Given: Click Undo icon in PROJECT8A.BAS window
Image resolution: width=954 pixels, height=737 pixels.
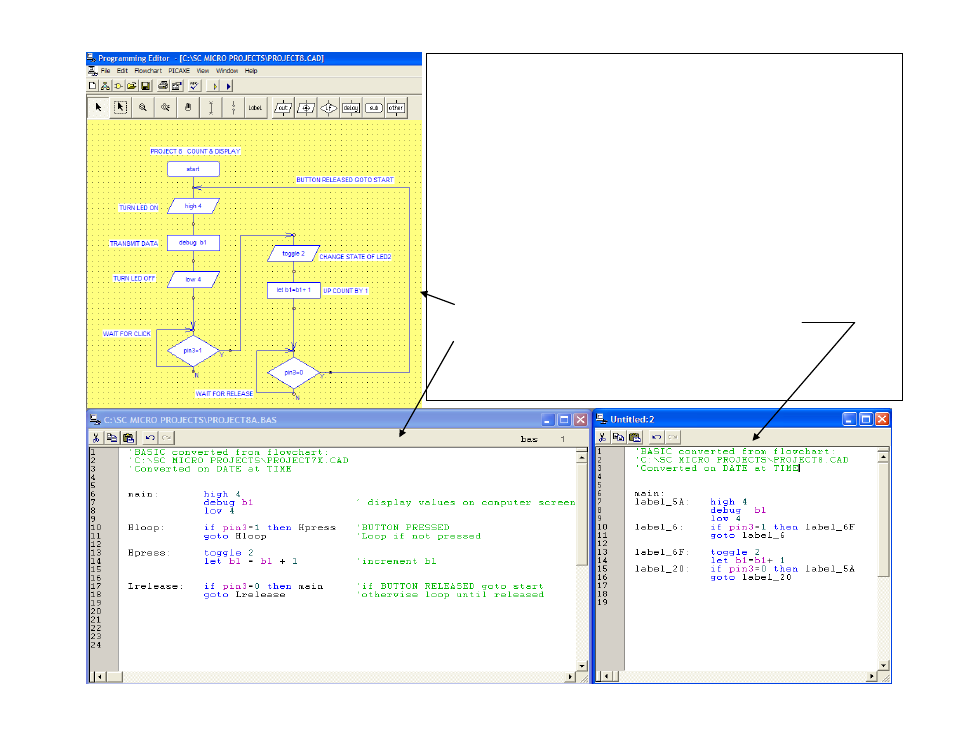Looking at the screenshot, I should coord(150,438).
